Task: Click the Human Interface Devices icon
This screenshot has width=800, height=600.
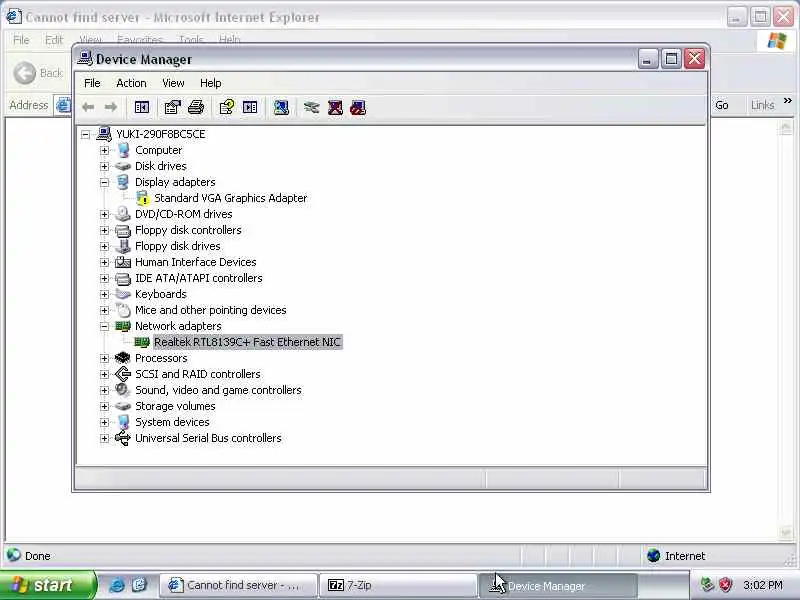Action: click(123, 262)
